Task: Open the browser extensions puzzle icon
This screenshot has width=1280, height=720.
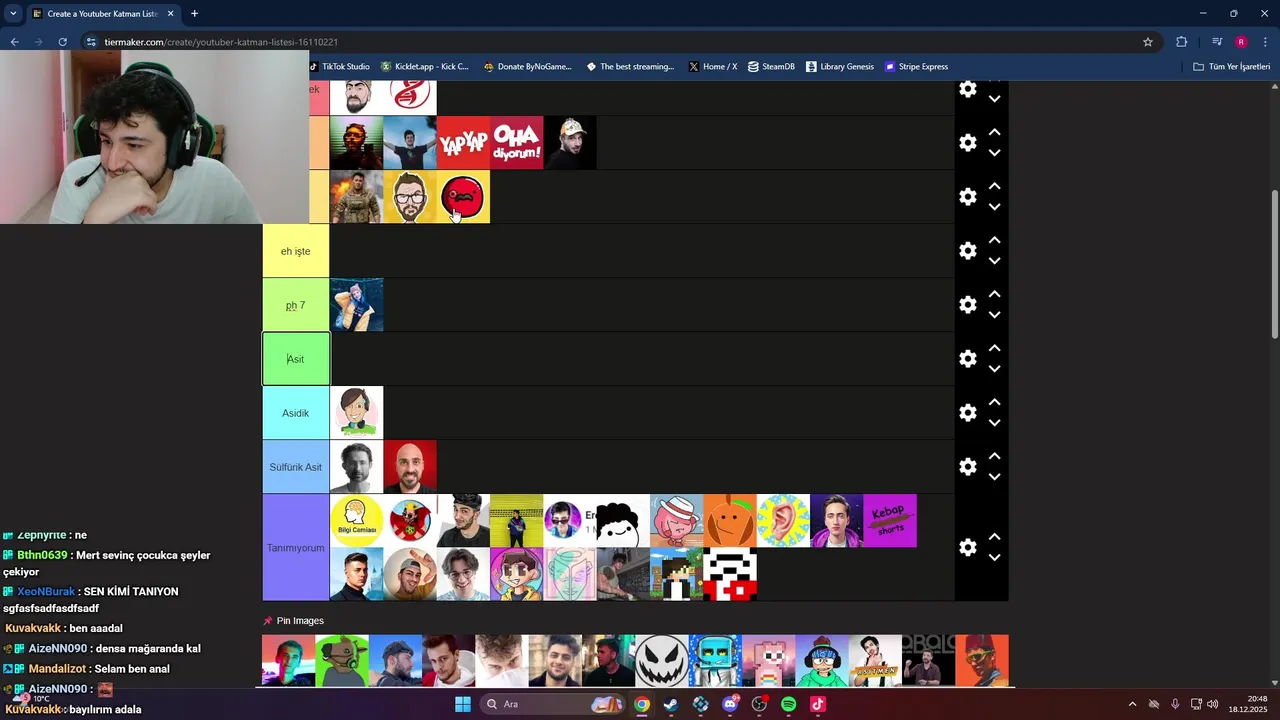Action: click(1181, 42)
